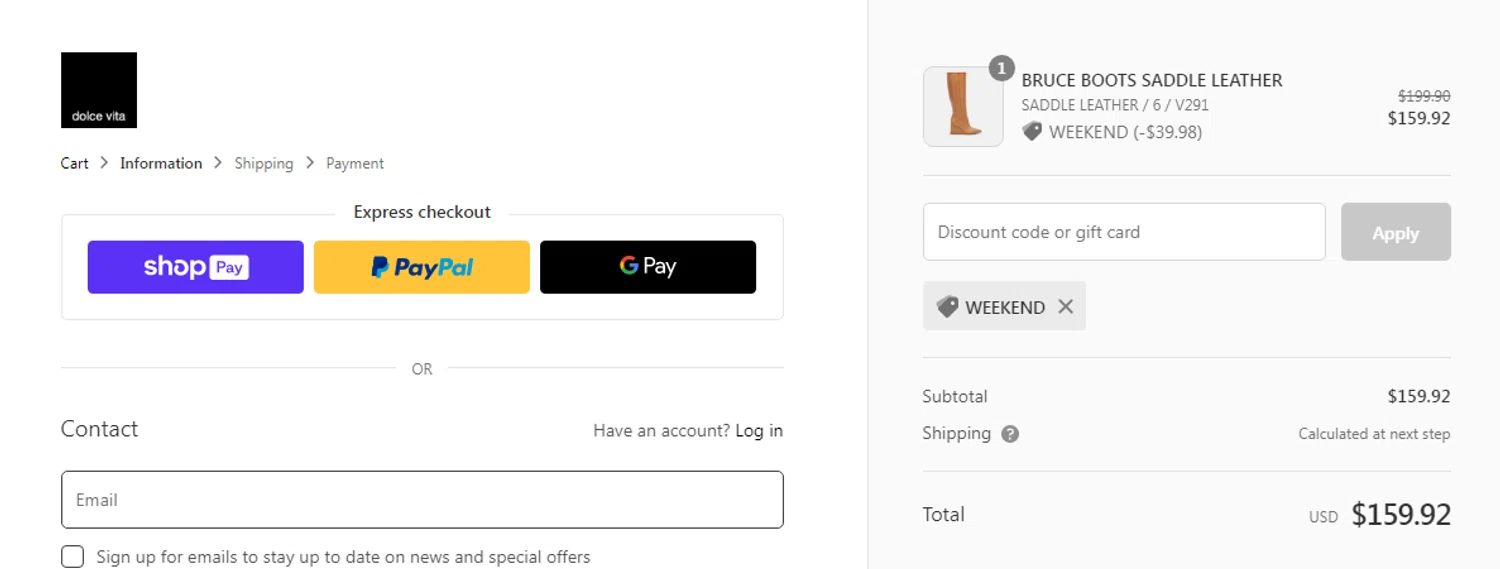Jump to the Payment breadcrumb step

[355, 163]
